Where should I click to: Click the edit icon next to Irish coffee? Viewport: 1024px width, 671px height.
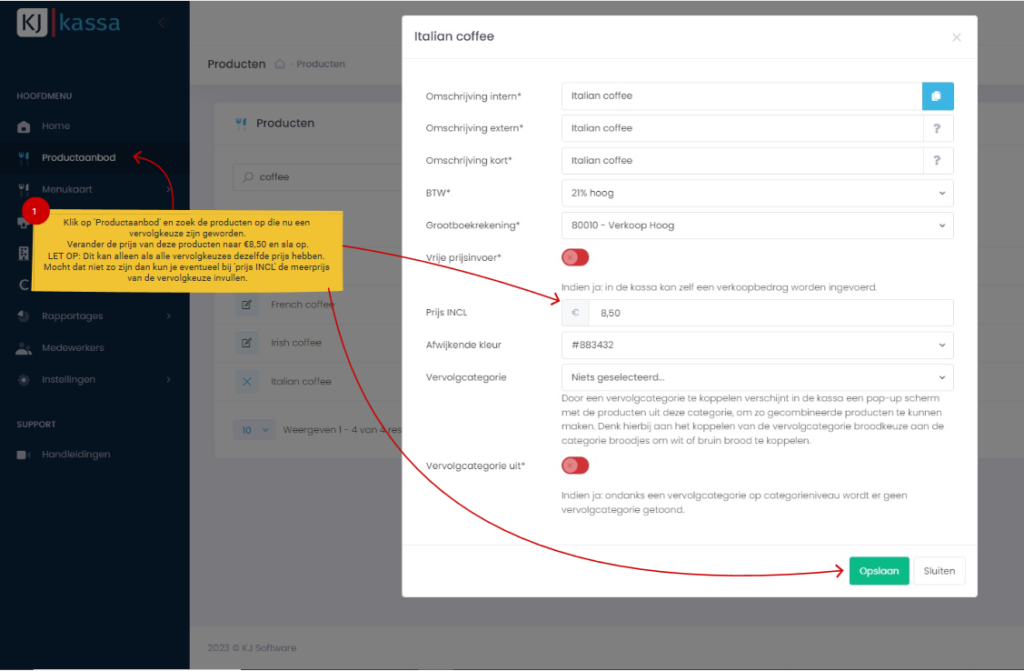tap(247, 343)
